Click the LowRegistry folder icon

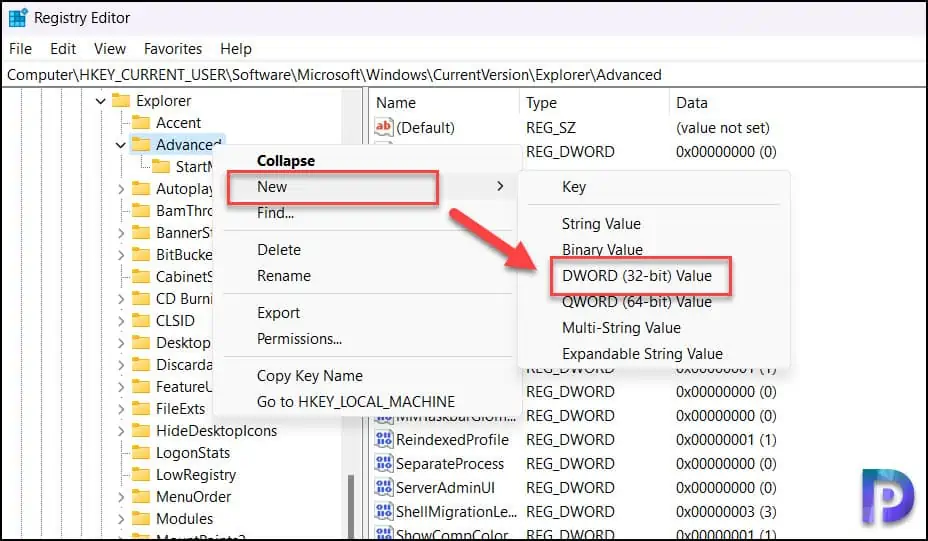tap(141, 475)
